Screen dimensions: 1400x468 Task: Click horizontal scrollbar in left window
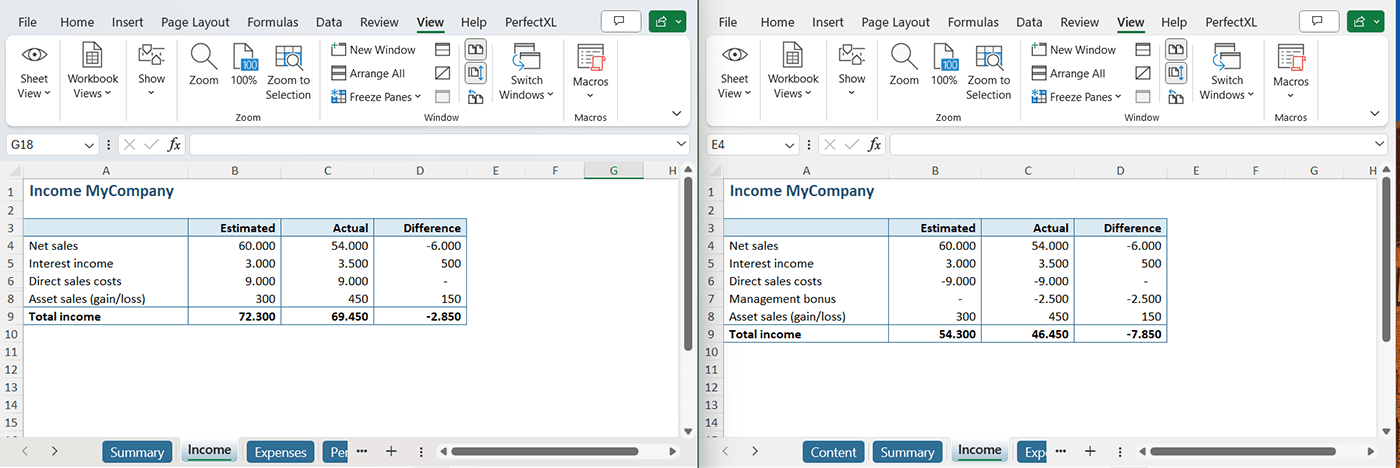pos(547,452)
